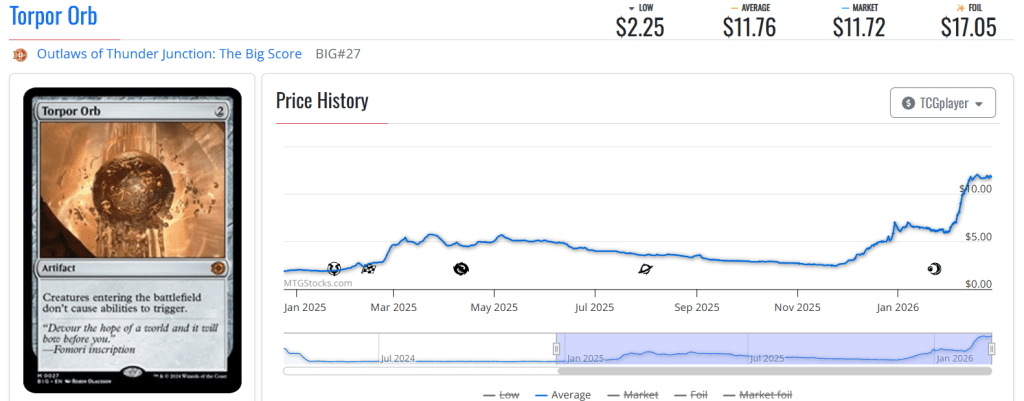Click the checkered flag set marker on chart

click(368, 268)
